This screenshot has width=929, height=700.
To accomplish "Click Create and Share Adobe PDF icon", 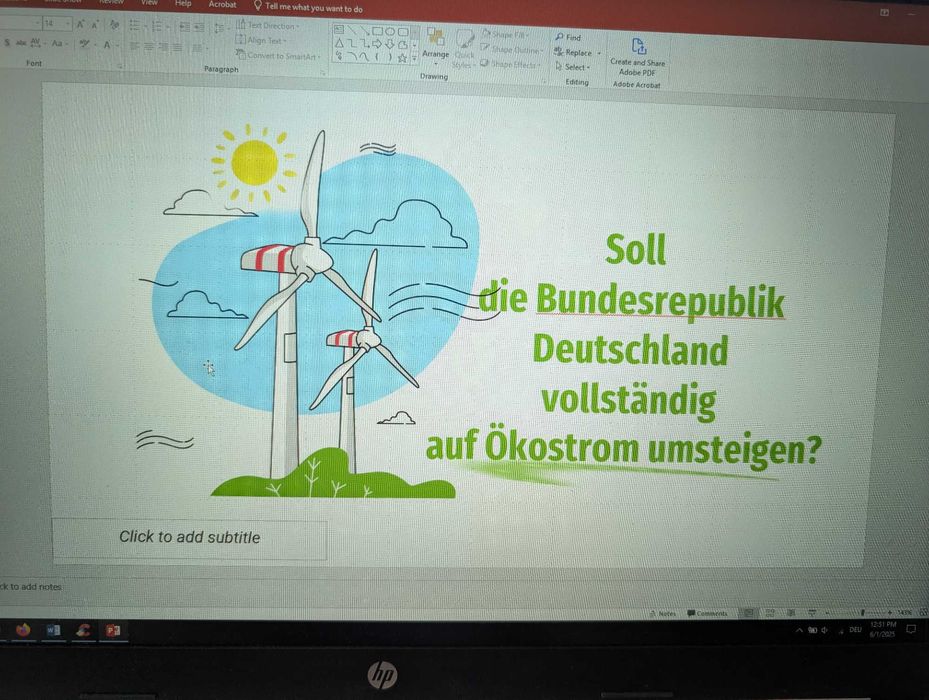I will (638, 46).
